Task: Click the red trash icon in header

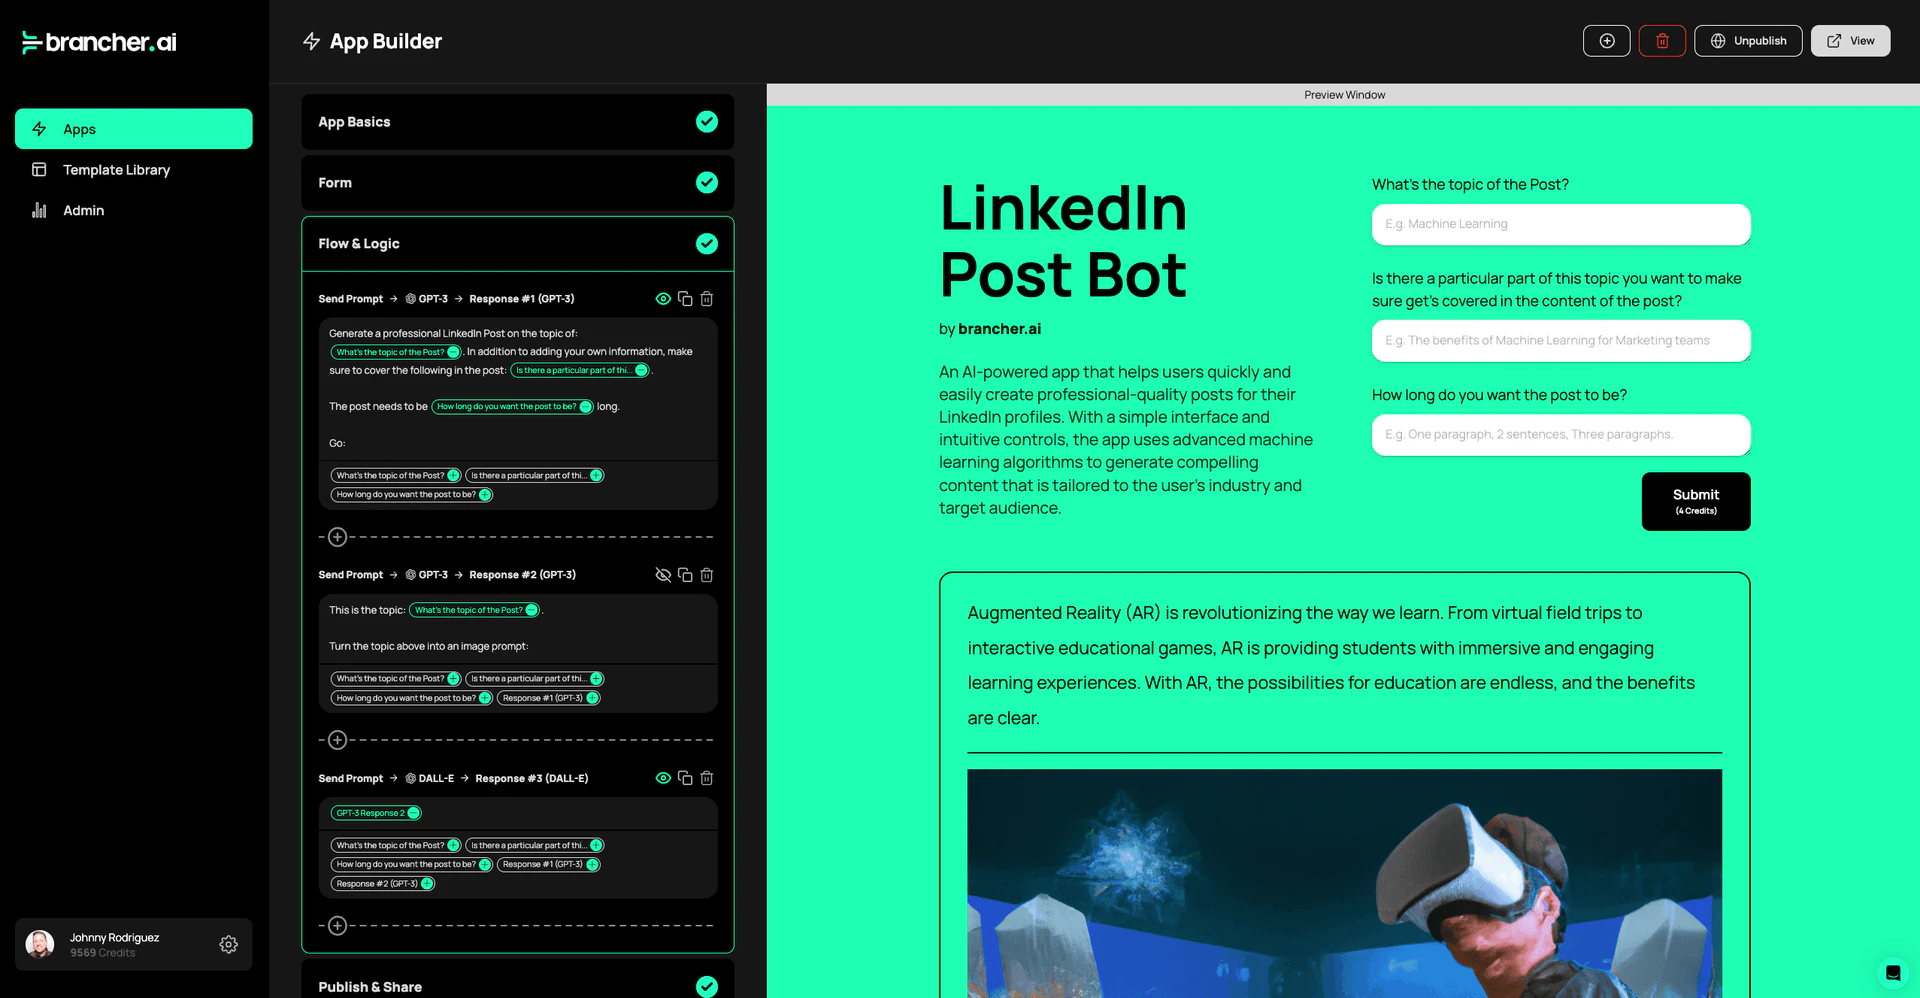Action: [x=1662, y=41]
